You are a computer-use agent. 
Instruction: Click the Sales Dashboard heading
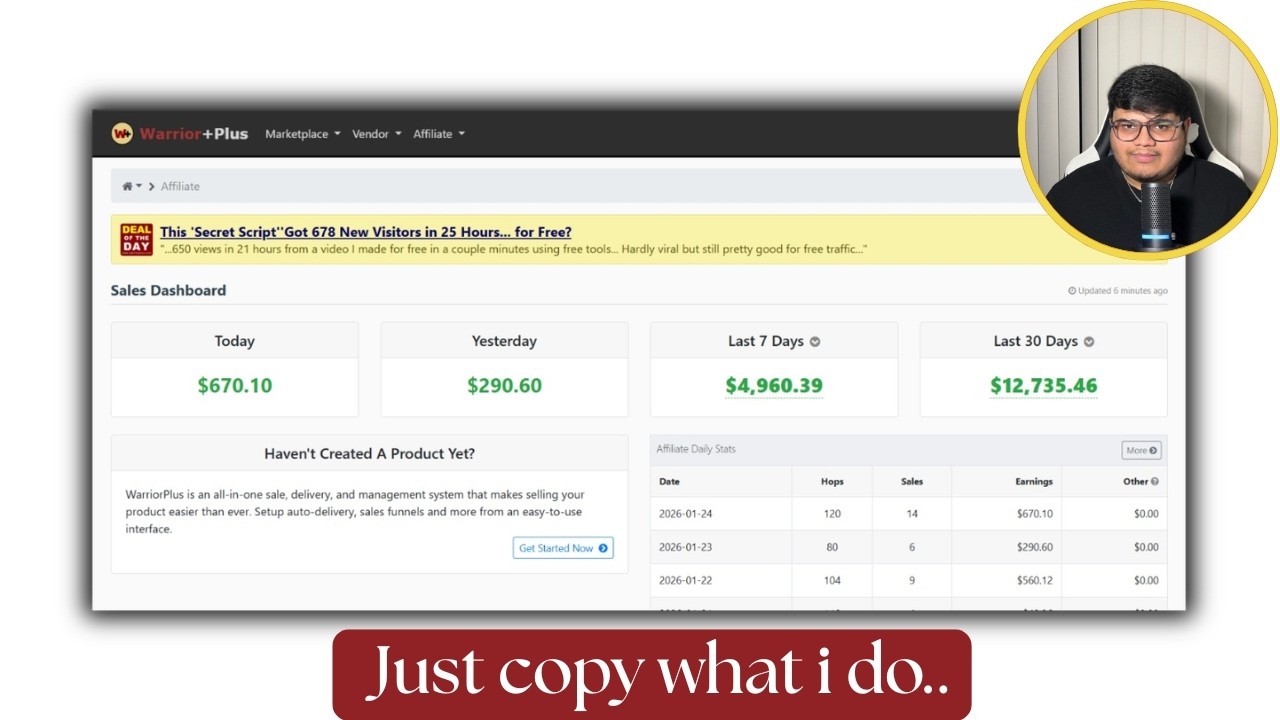tap(168, 291)
